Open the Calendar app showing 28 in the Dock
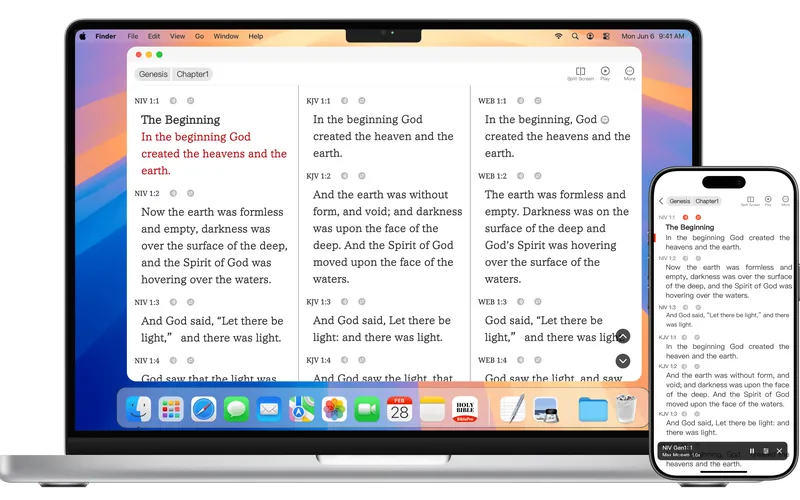The image size is (800, 500). tap(399, 409)
